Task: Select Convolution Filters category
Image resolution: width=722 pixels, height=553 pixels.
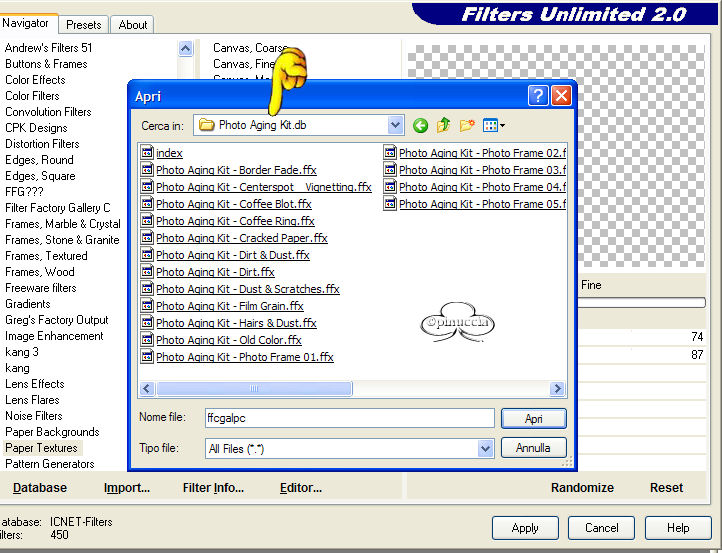Action: point(48,112)
